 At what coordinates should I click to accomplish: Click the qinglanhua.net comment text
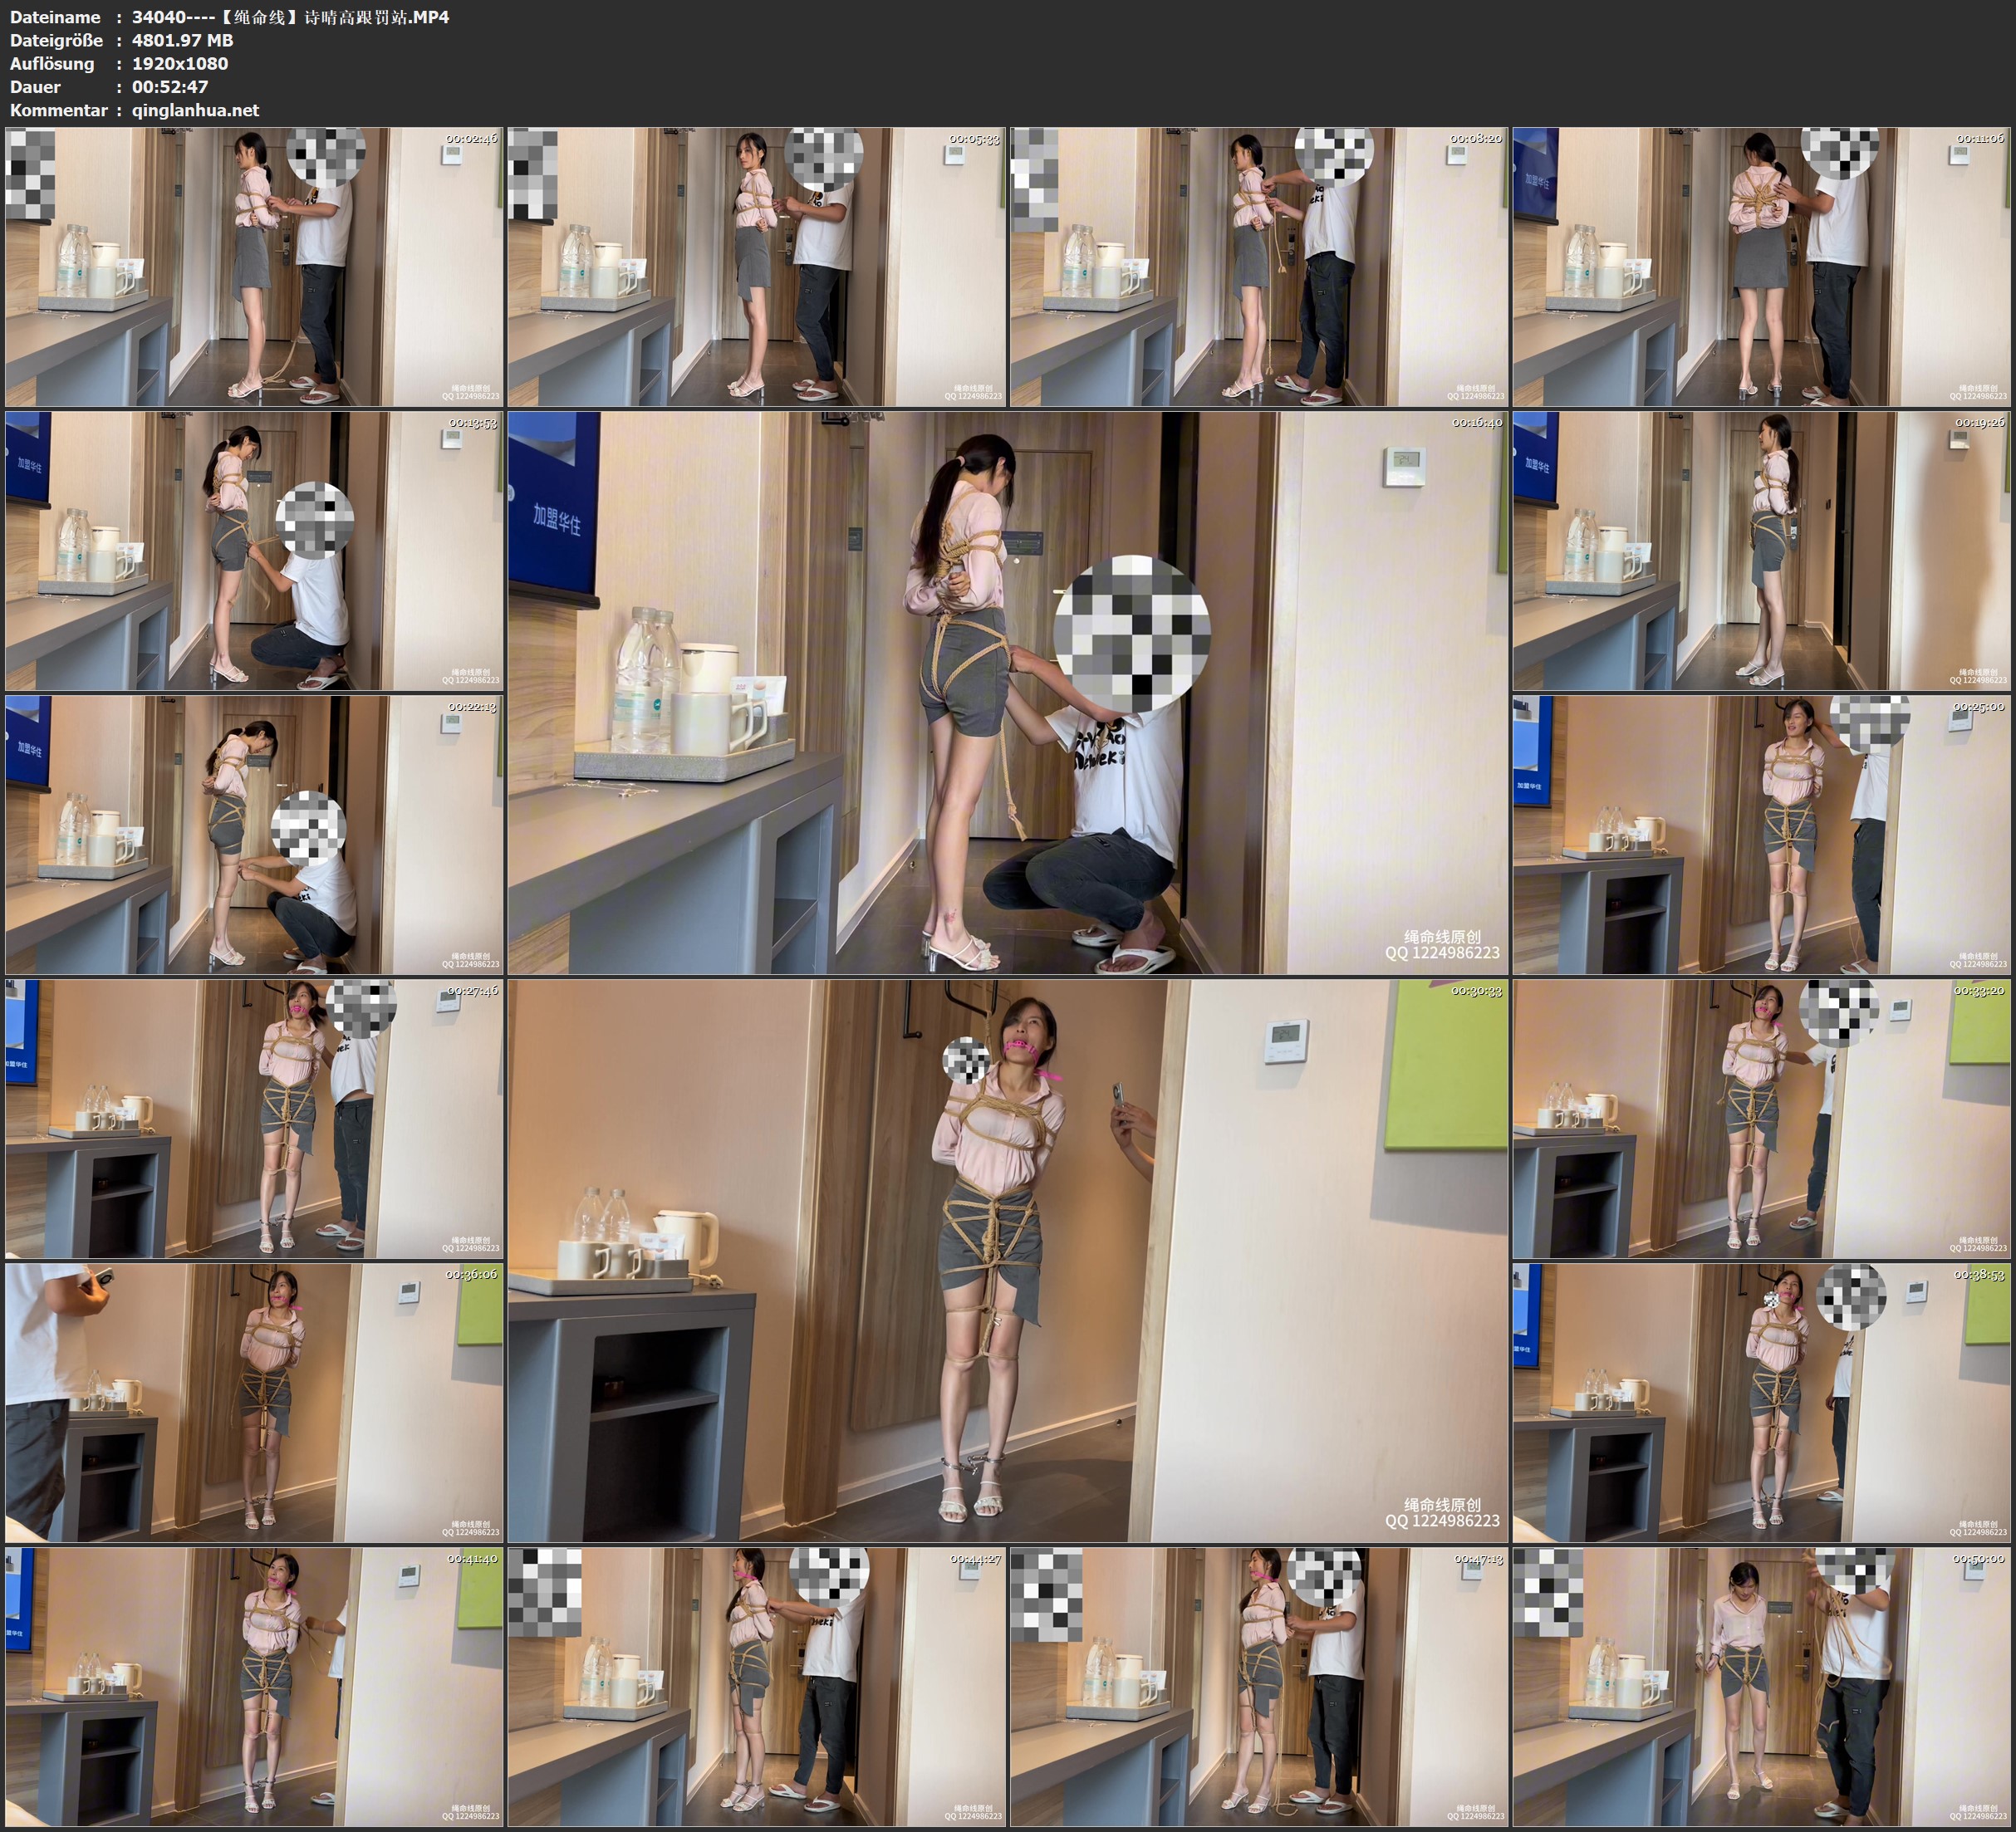[x=196, y=110]
